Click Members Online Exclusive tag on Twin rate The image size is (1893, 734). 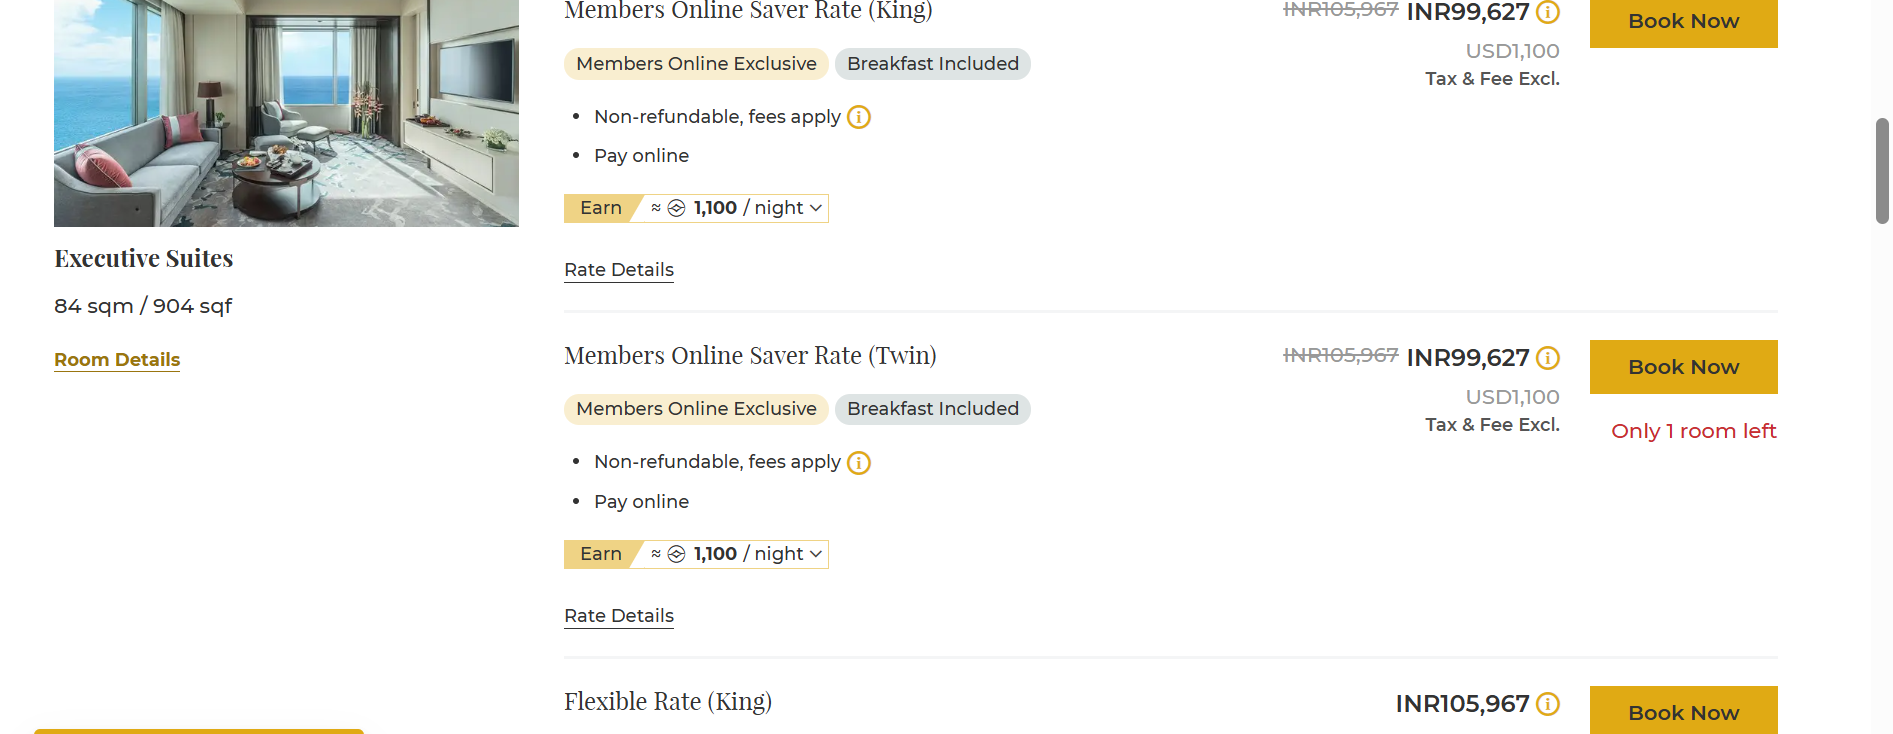(x=696, y=409)
